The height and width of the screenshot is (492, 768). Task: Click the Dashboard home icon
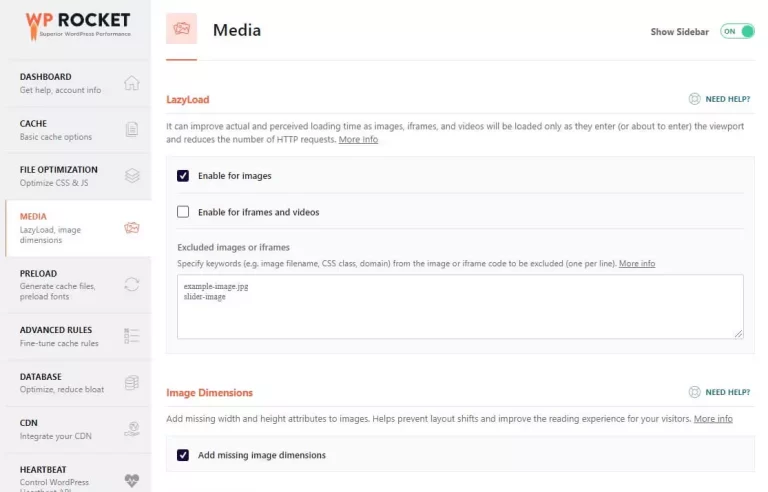tap(131, 83)
